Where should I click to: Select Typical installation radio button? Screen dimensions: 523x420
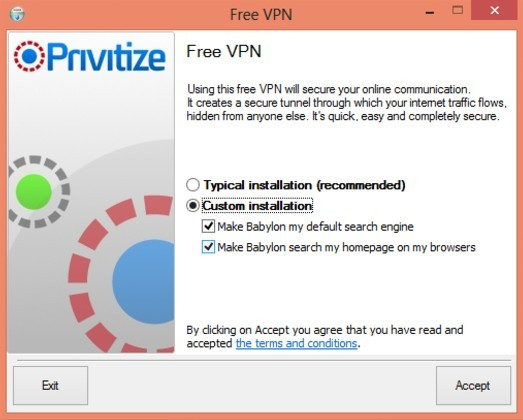193,185
